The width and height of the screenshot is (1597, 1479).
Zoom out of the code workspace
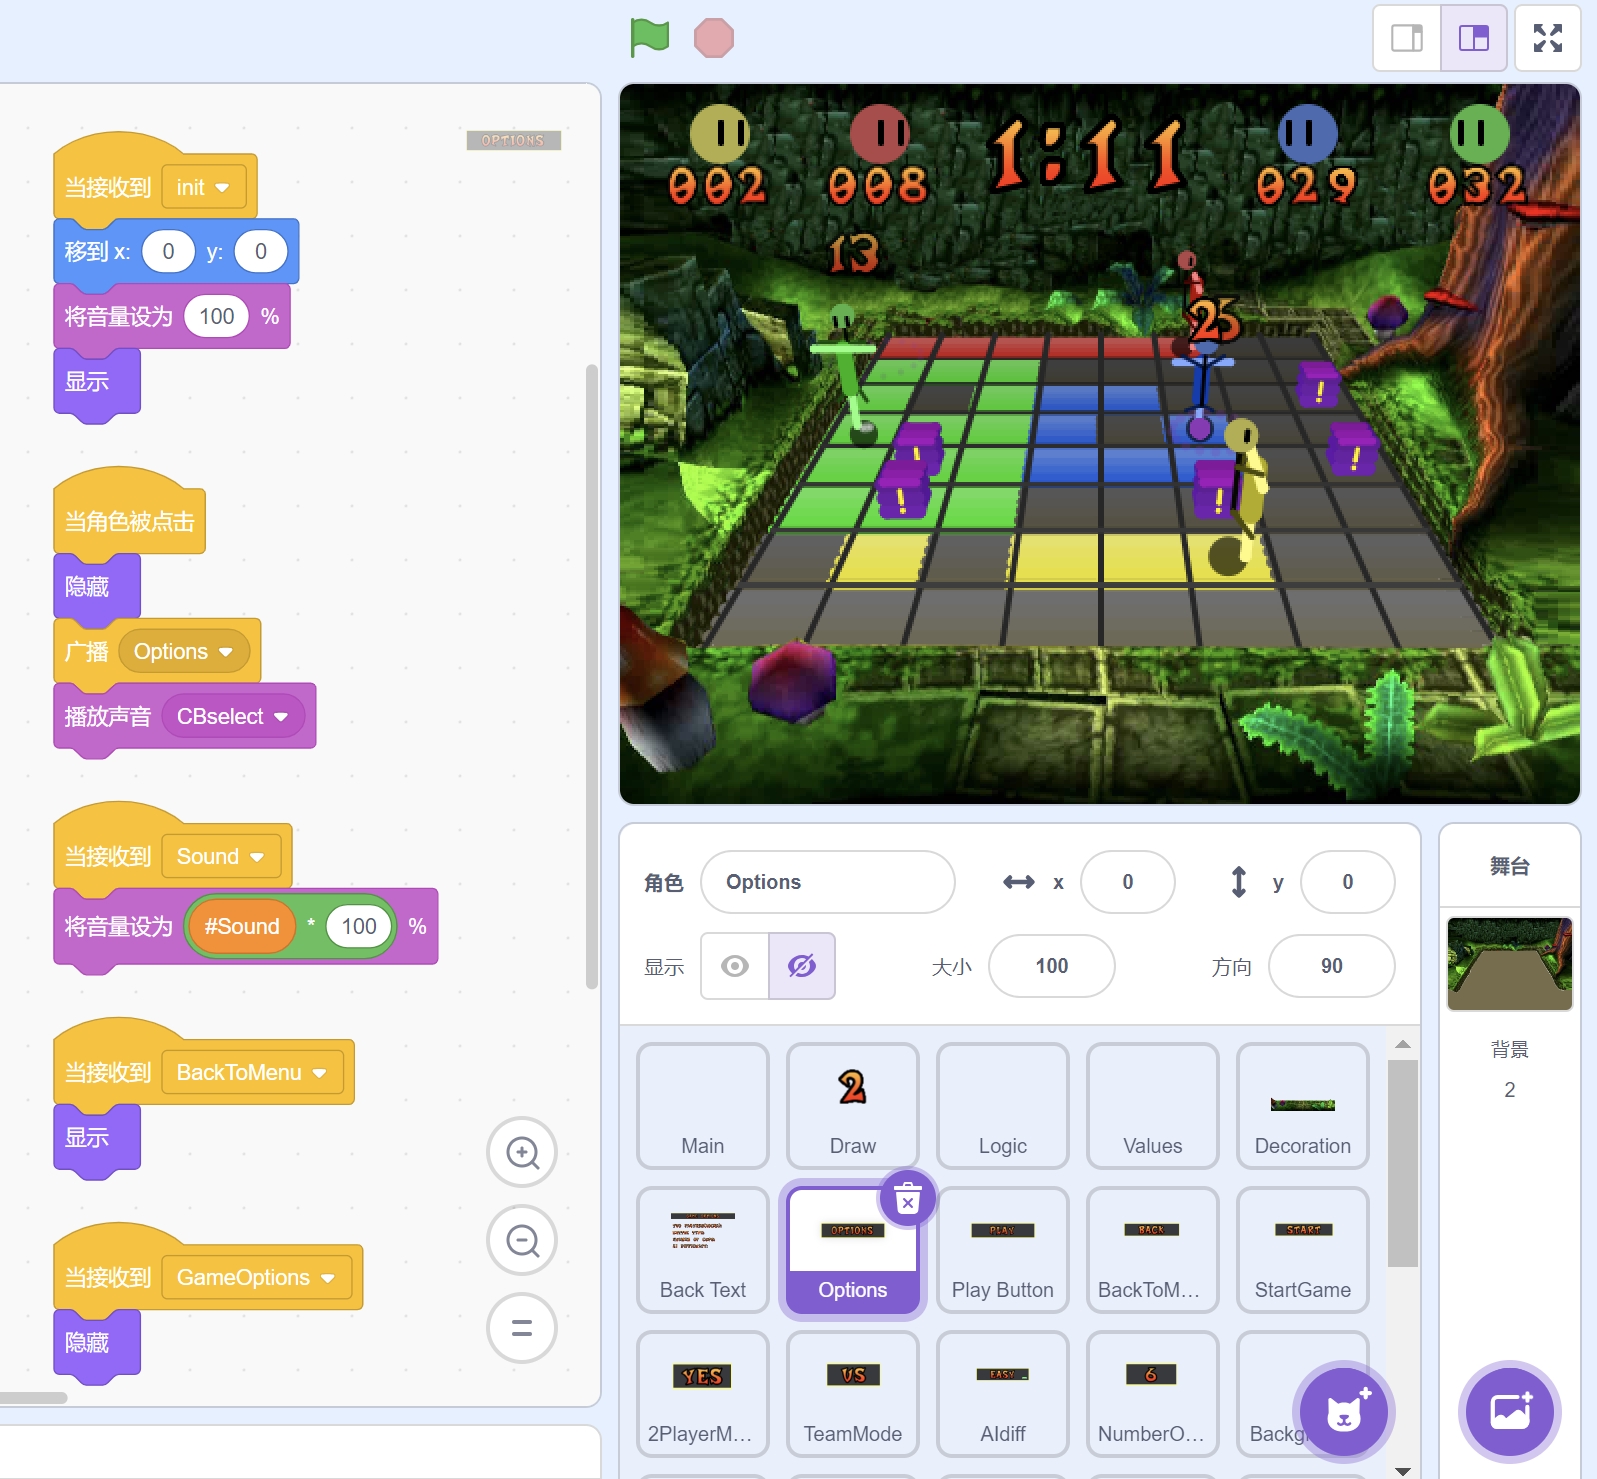(x=522, y=1240)
